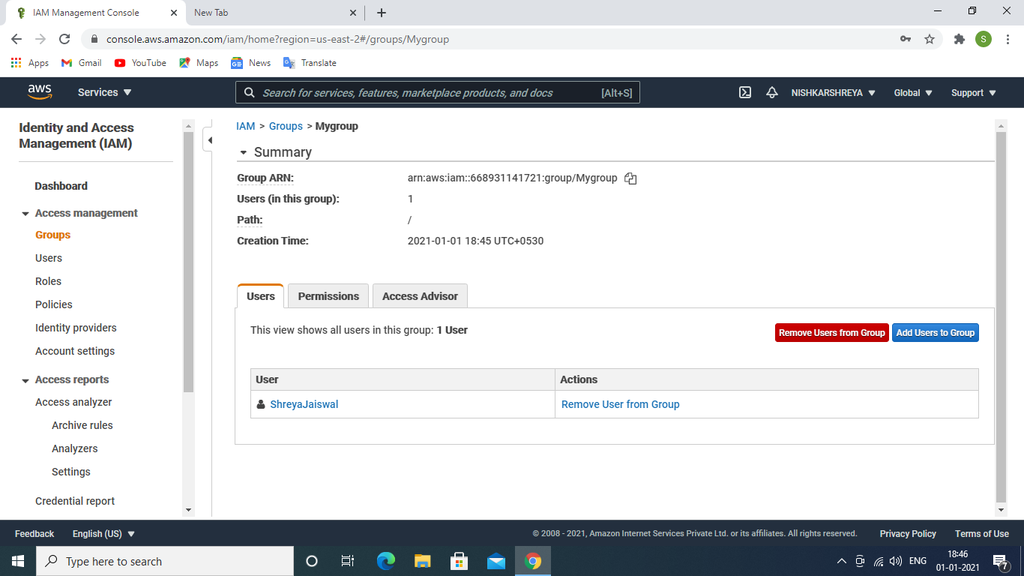Launch Microsoft Edge from the taskbar
Screen dimensions: 1024x576
pyautogui.click(x=386, y=561)
